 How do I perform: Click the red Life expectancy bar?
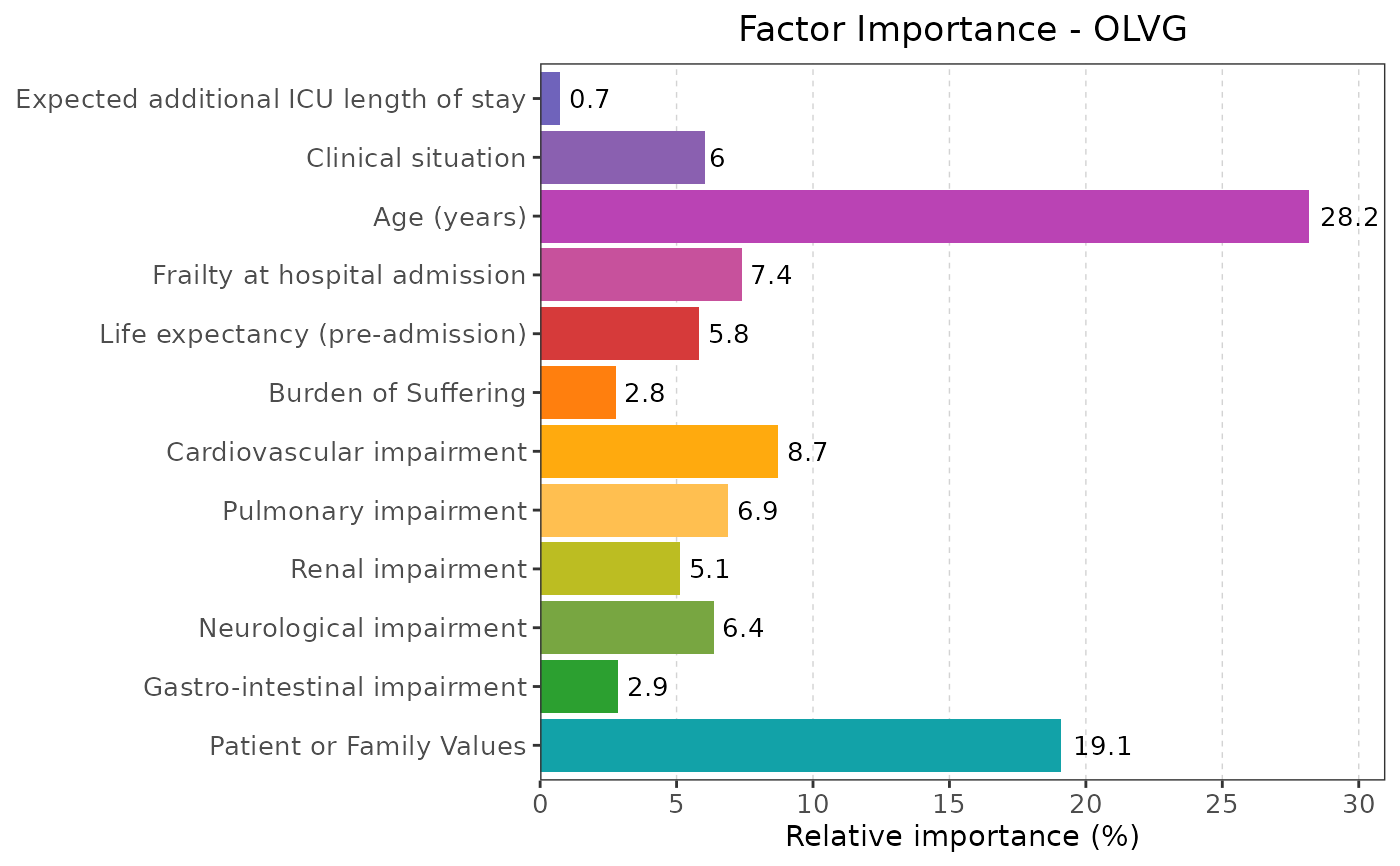coord(619,334)
